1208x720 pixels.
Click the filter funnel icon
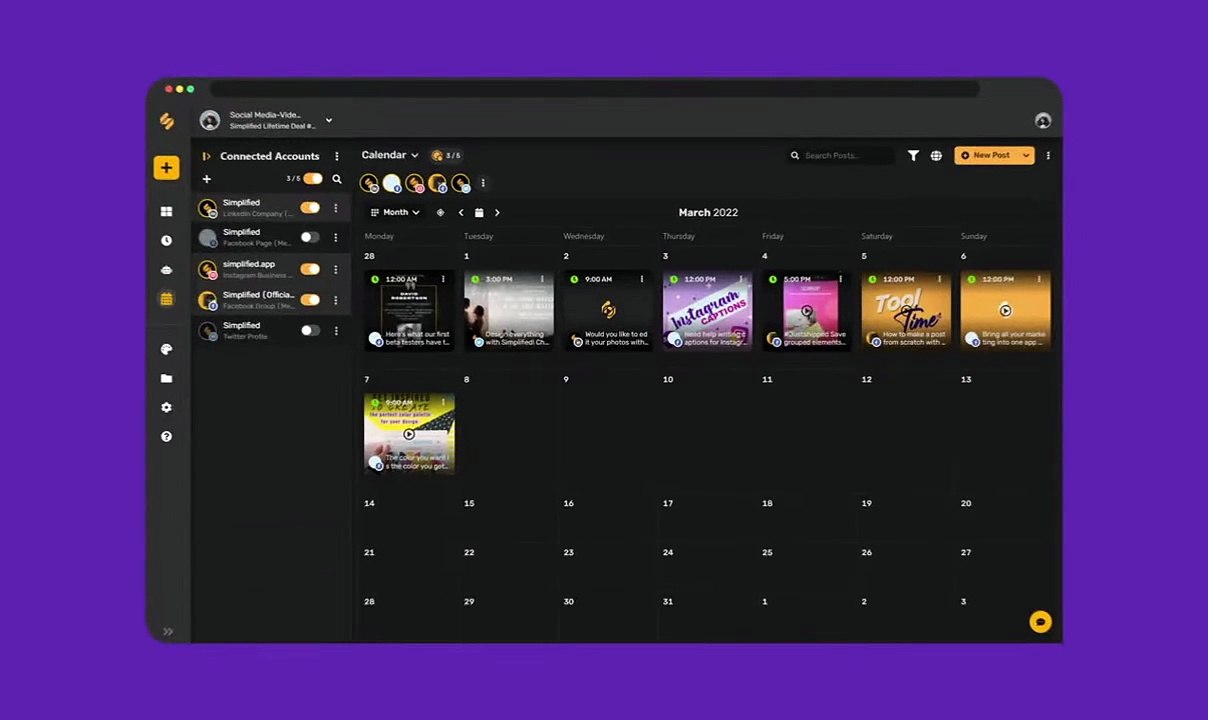(913, 156)
